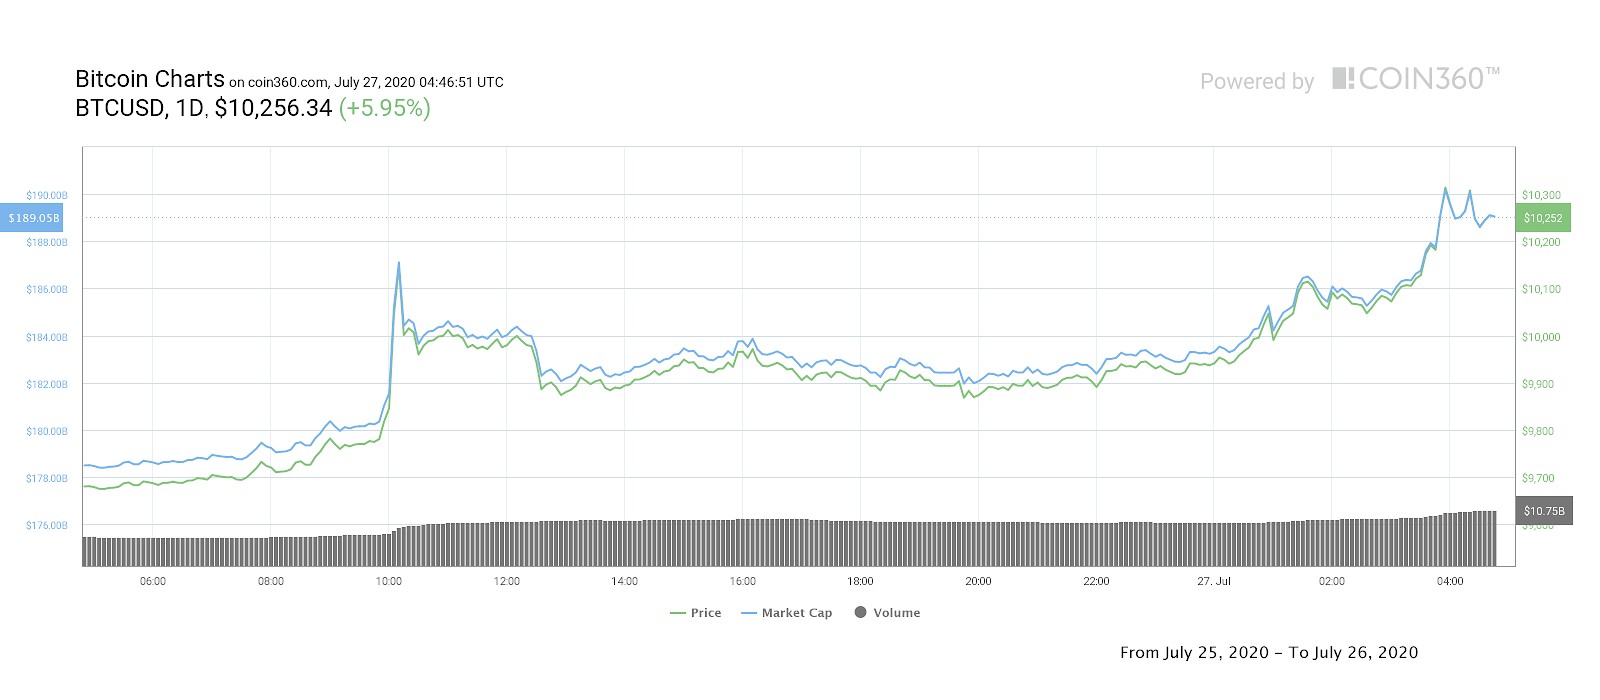The width and height of the screenshot is (1600, 700).
Task: Click the blue Market Cap legend line icon
Action: [x=749, y=613]
